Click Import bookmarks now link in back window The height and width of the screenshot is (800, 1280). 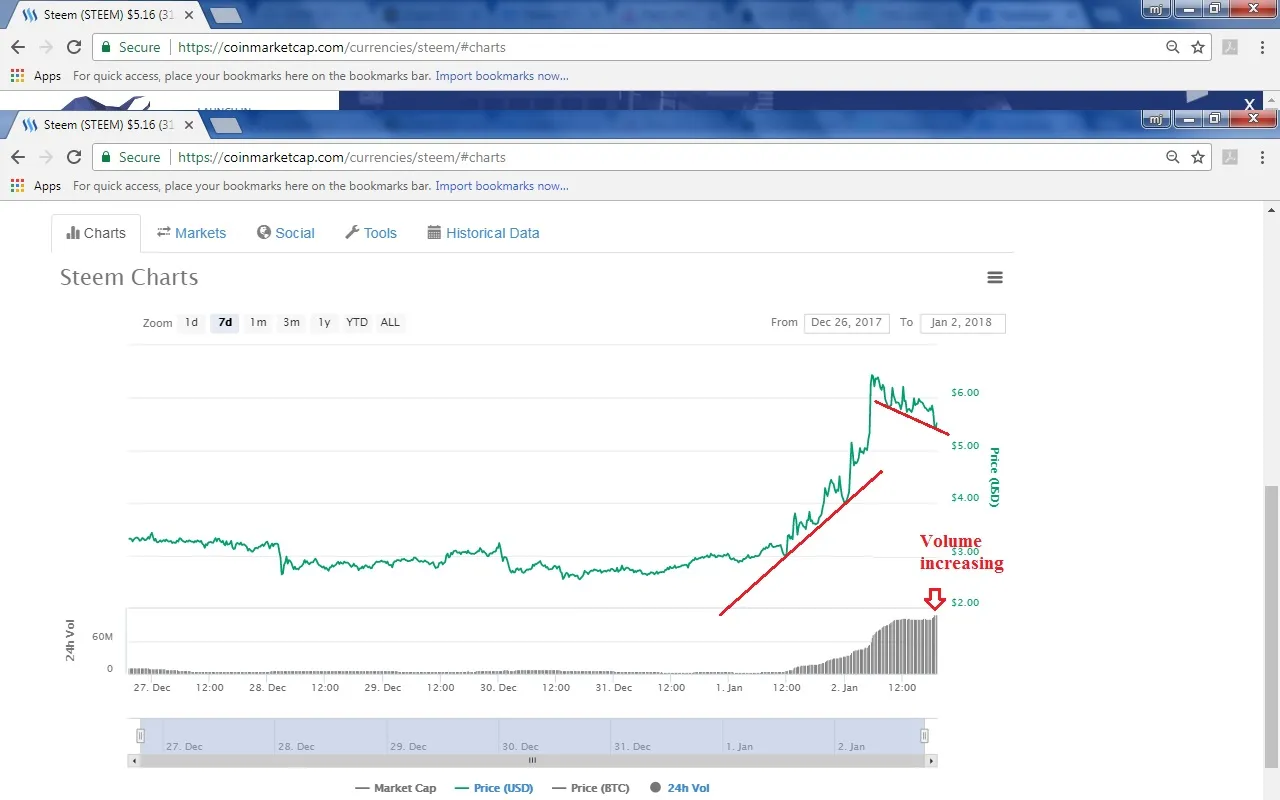[502, 76]
